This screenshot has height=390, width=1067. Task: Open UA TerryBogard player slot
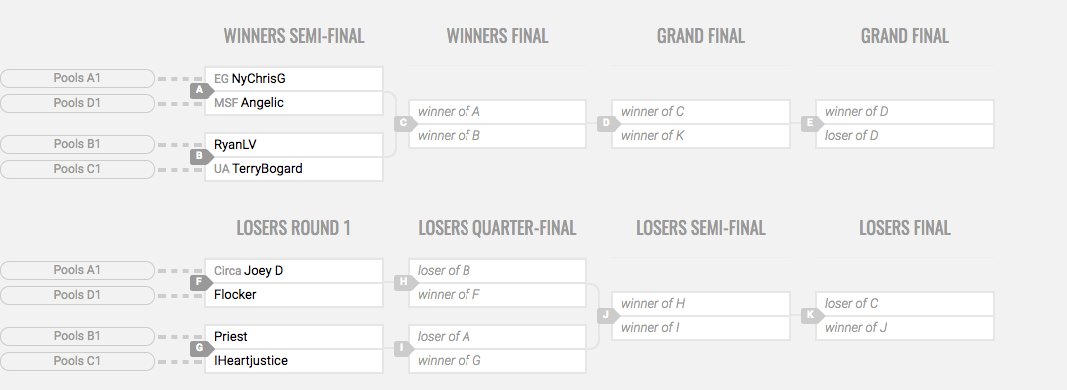pyautogui.click(x=294, y=169)
